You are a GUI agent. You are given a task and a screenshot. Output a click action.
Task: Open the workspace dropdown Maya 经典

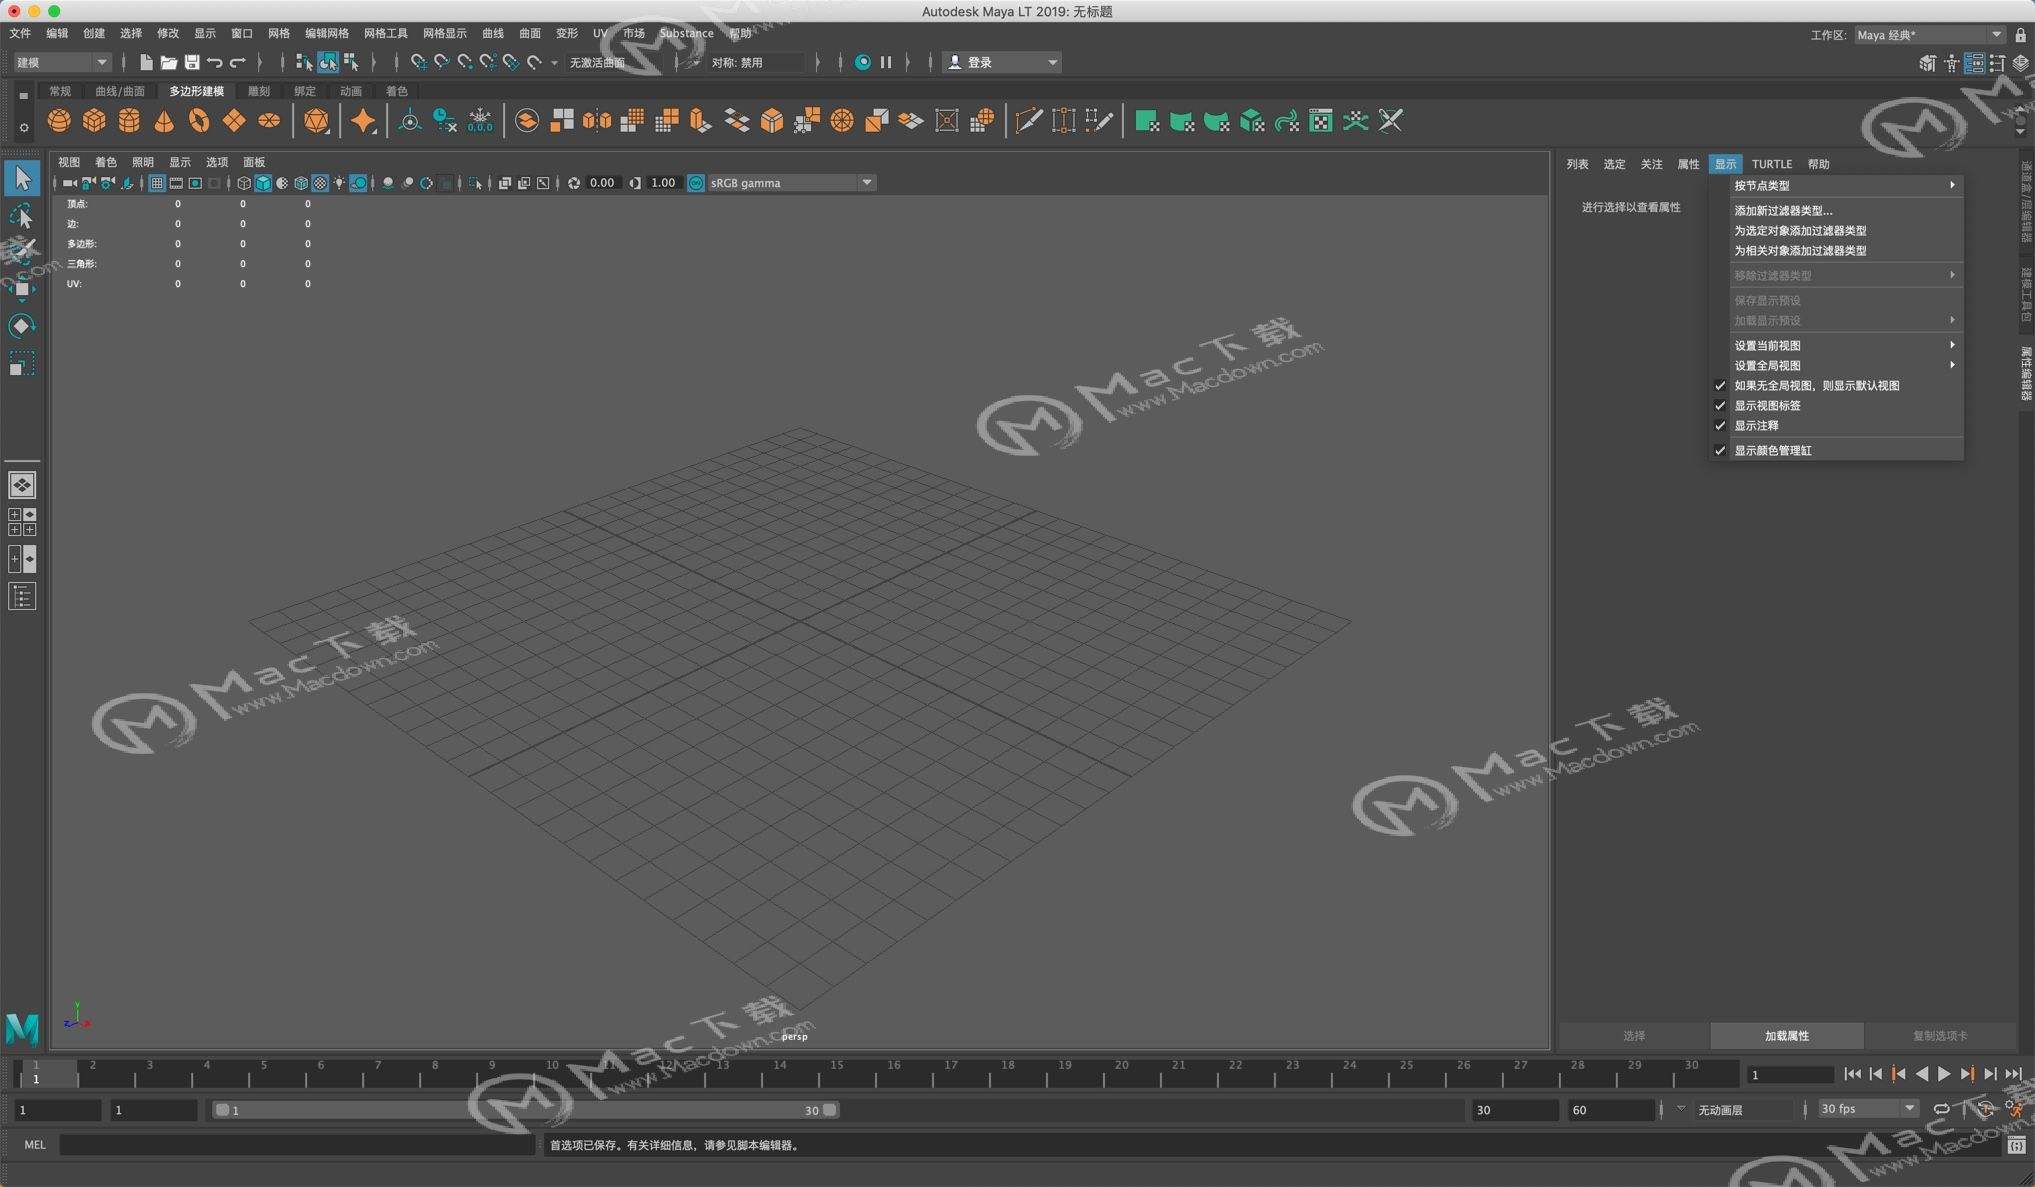pyautogui.click(x=1929, y=35)
